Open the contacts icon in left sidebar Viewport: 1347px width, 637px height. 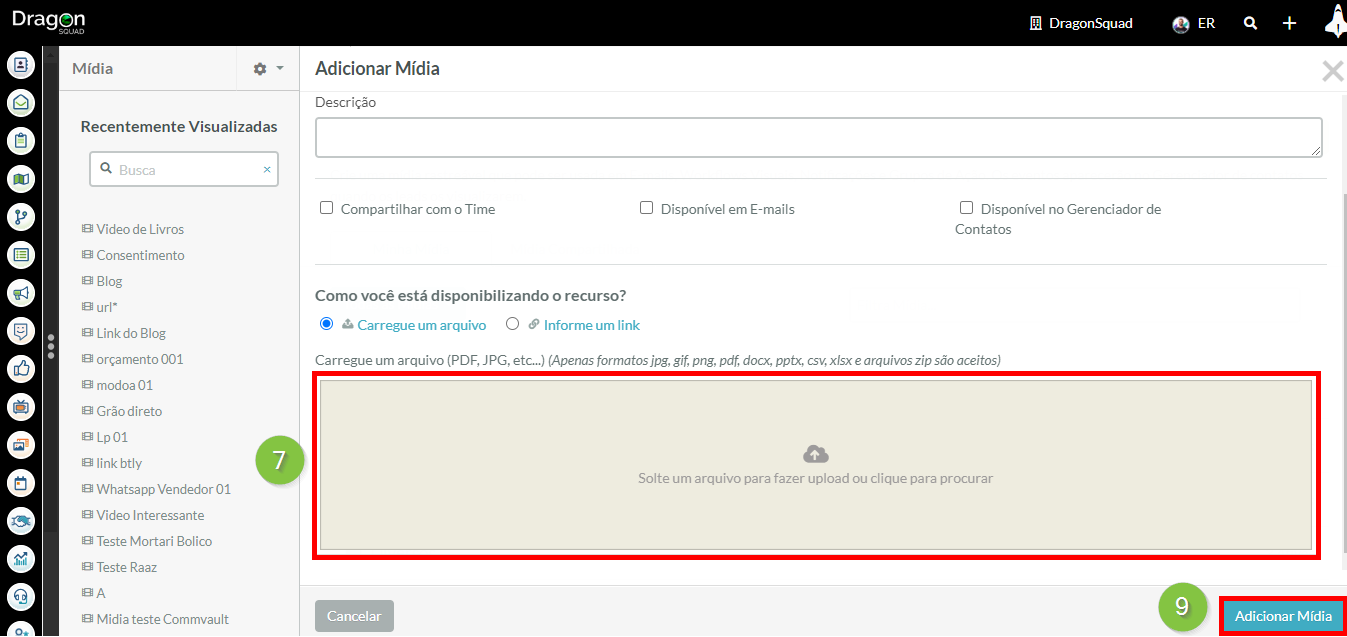point(21,65)
